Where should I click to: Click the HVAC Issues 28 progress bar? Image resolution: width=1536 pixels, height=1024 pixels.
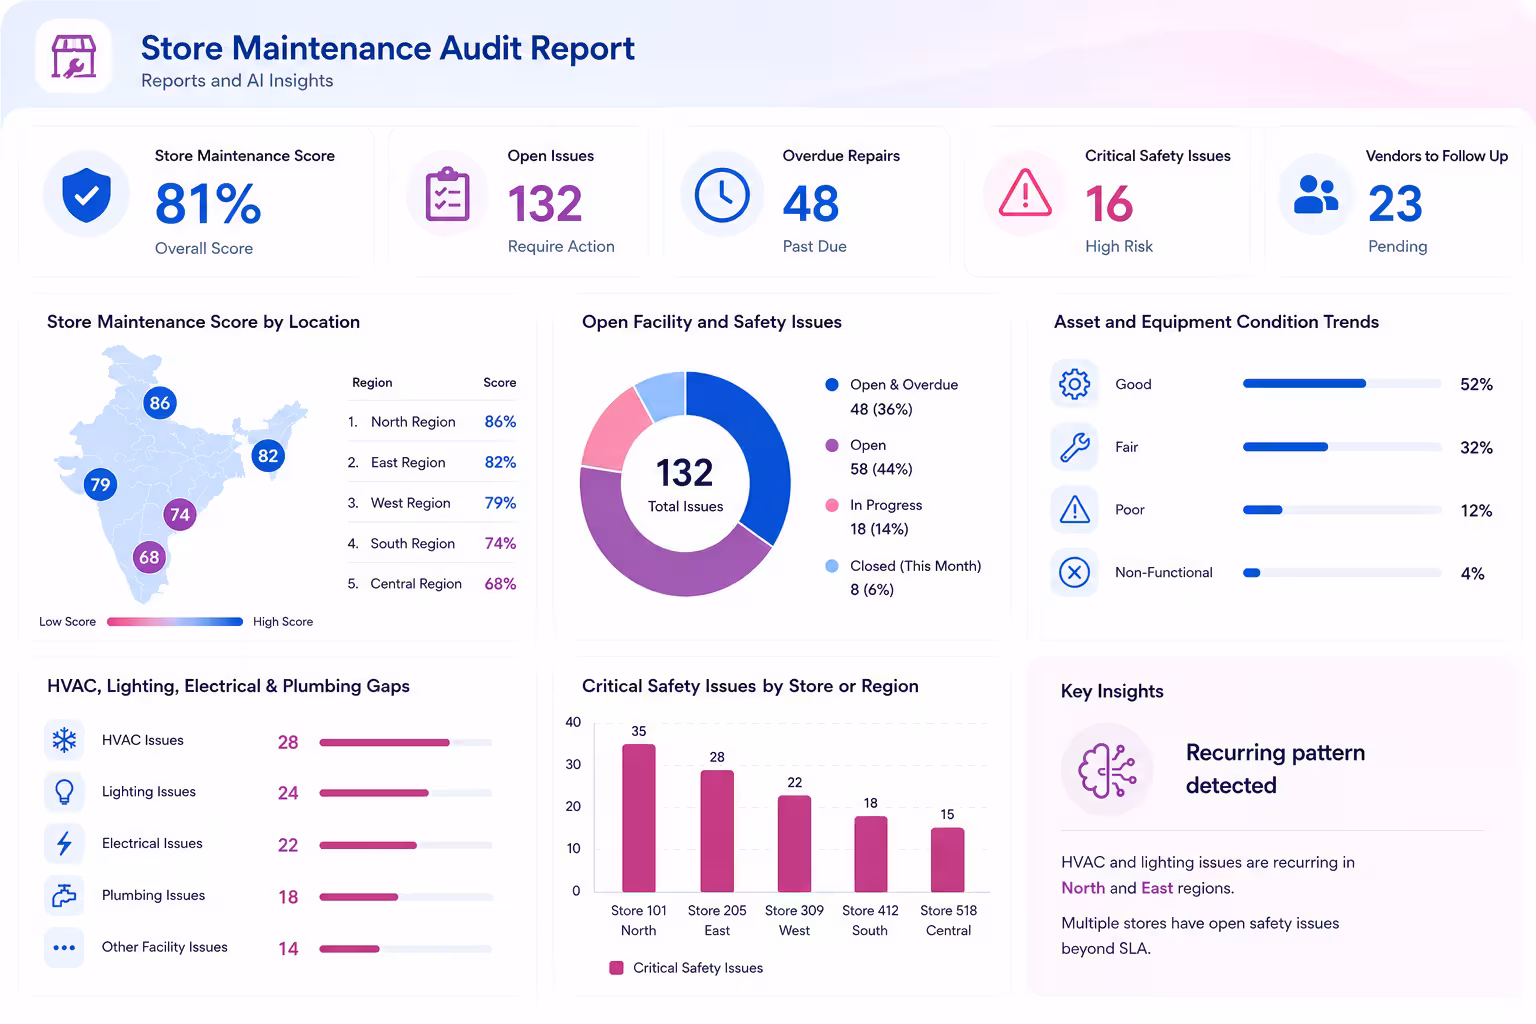coord(406,742)
